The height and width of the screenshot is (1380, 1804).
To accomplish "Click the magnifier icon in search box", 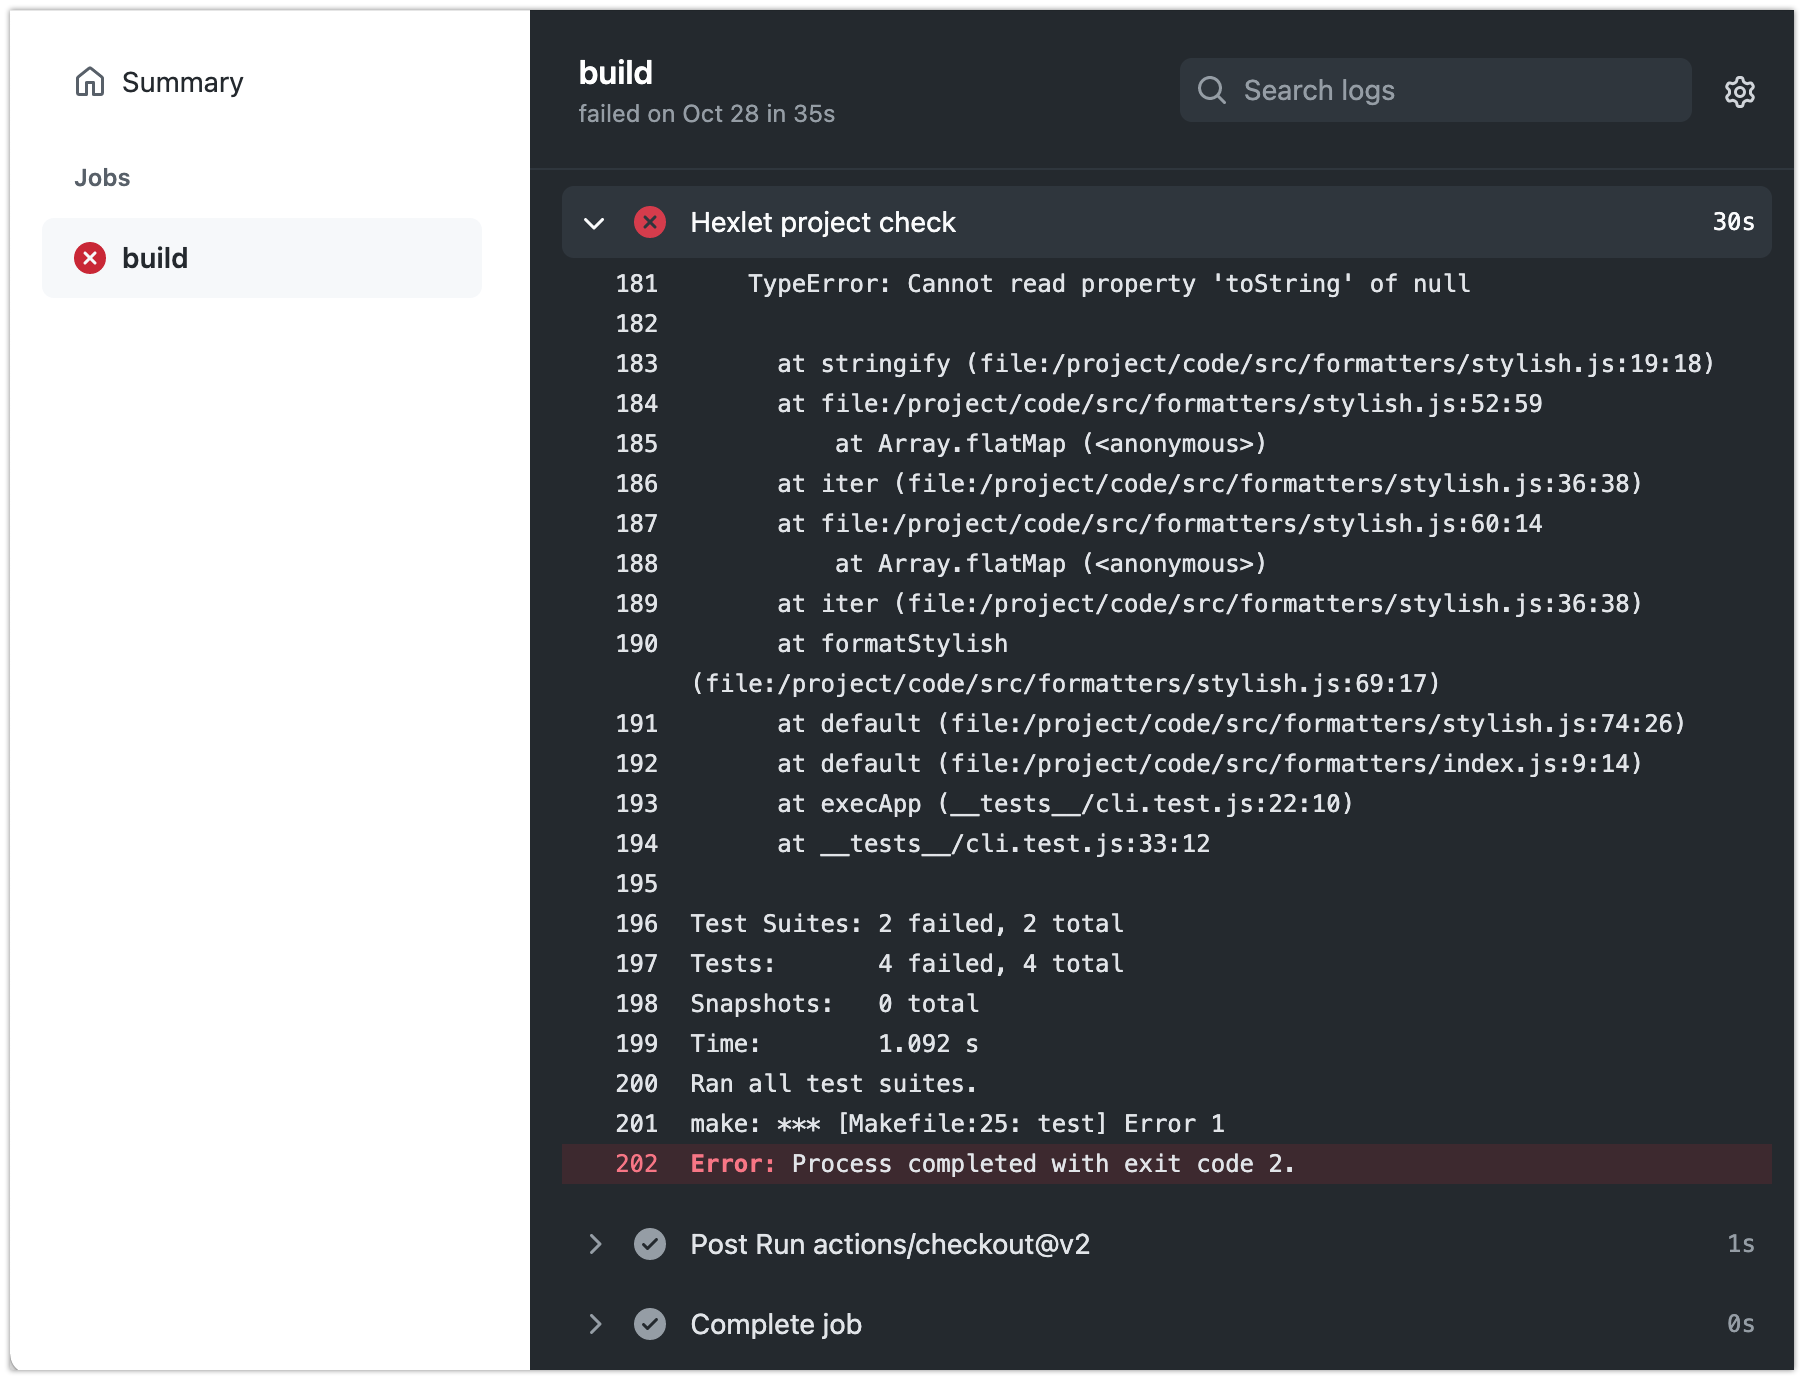I will point(1211,90).
